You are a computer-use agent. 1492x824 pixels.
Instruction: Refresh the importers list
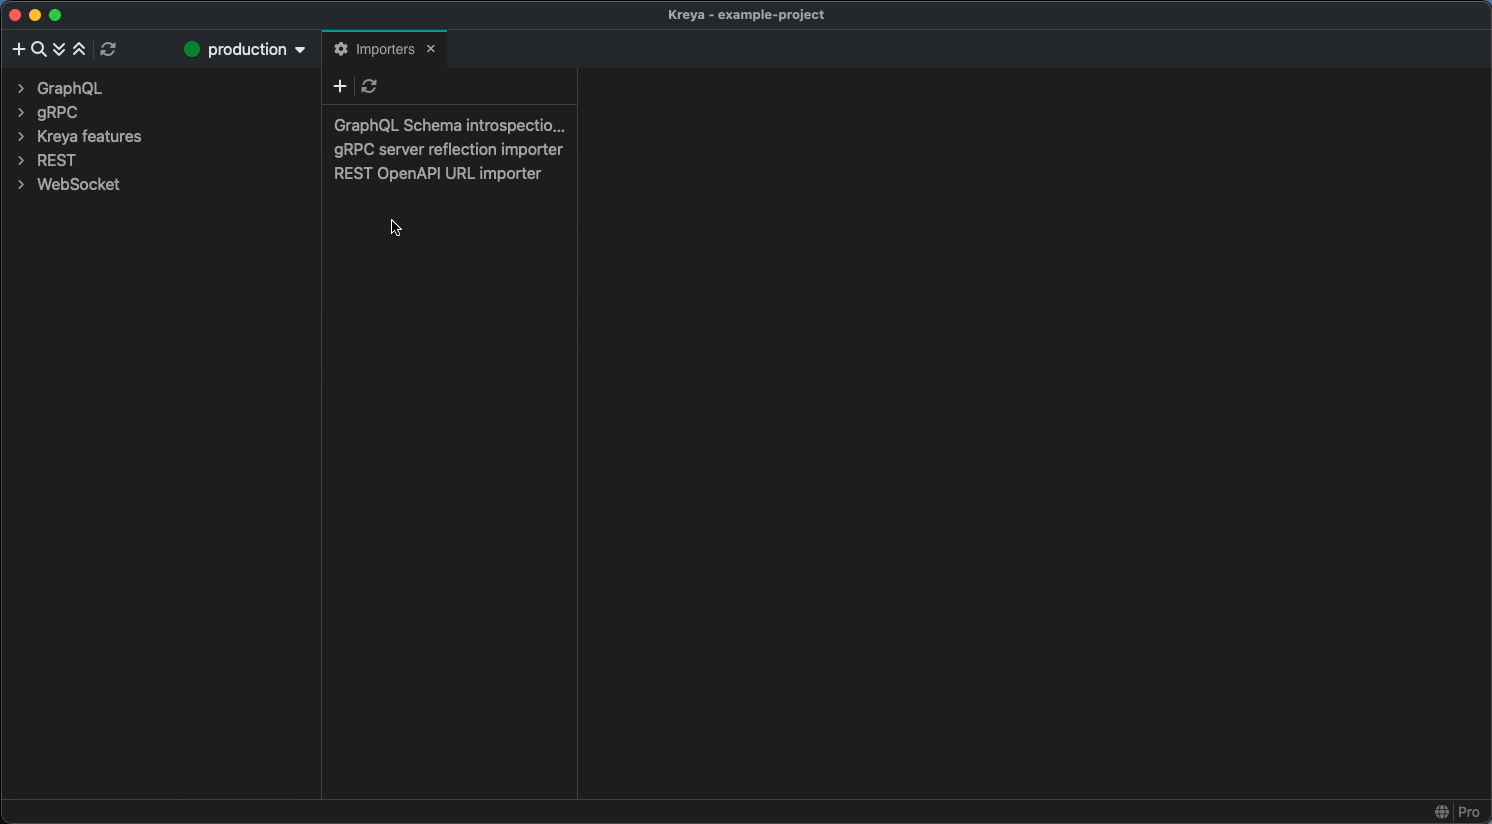point(370,87)
